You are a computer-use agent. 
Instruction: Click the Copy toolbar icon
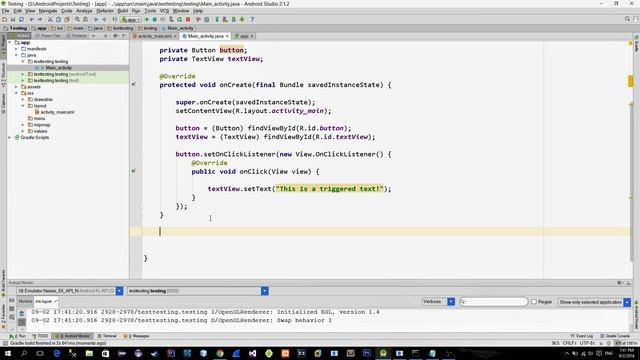[58, 20]
